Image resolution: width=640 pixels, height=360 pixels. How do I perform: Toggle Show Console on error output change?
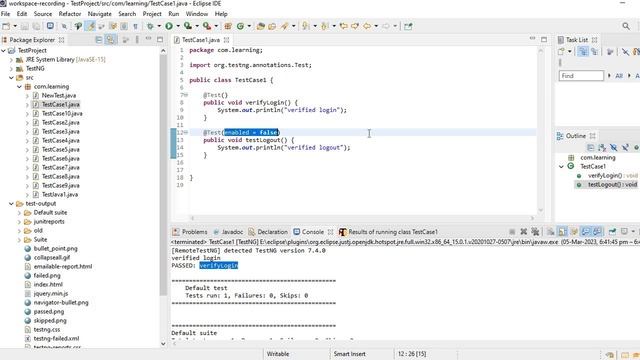click(x=597, y=231)
